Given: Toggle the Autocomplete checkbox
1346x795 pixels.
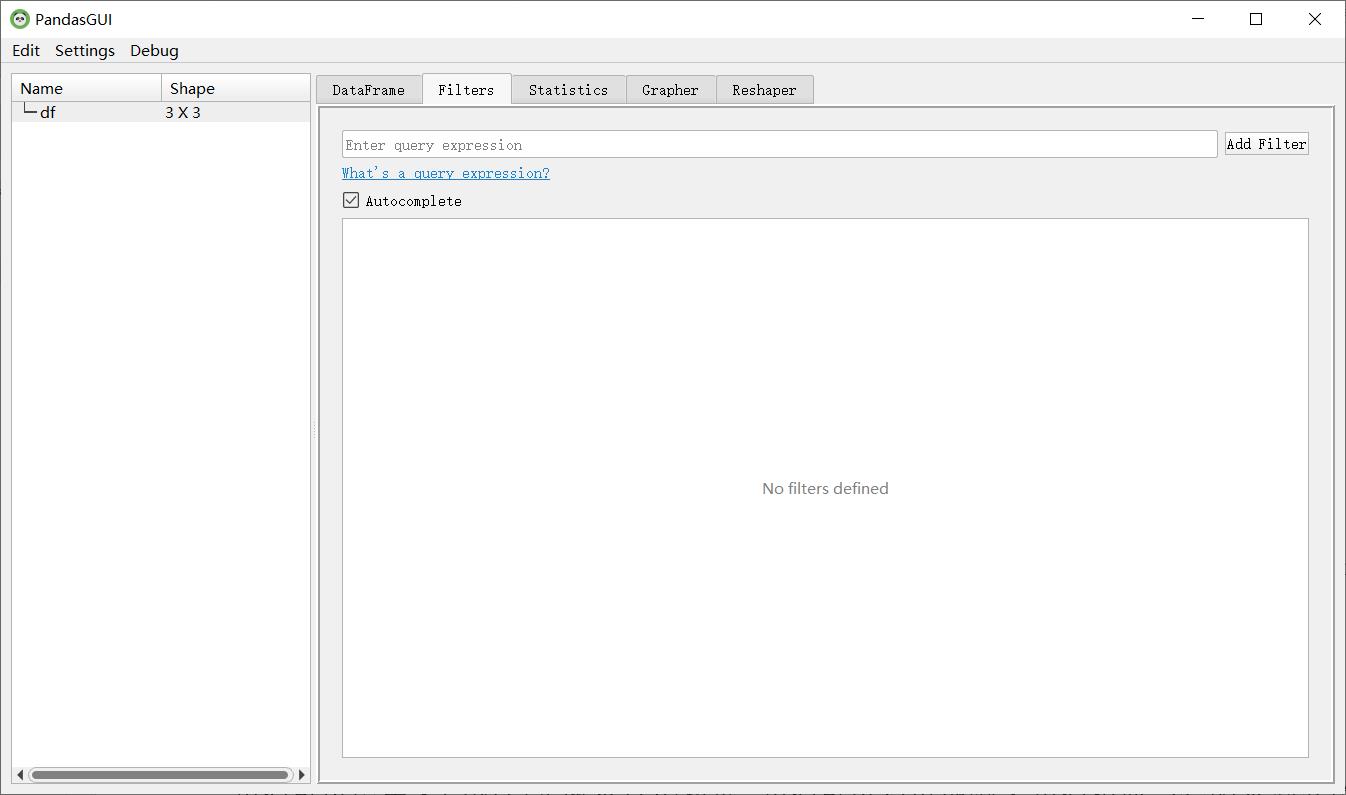Looking at the screenshot, I should pyautogui.click(x=351, y=200).
